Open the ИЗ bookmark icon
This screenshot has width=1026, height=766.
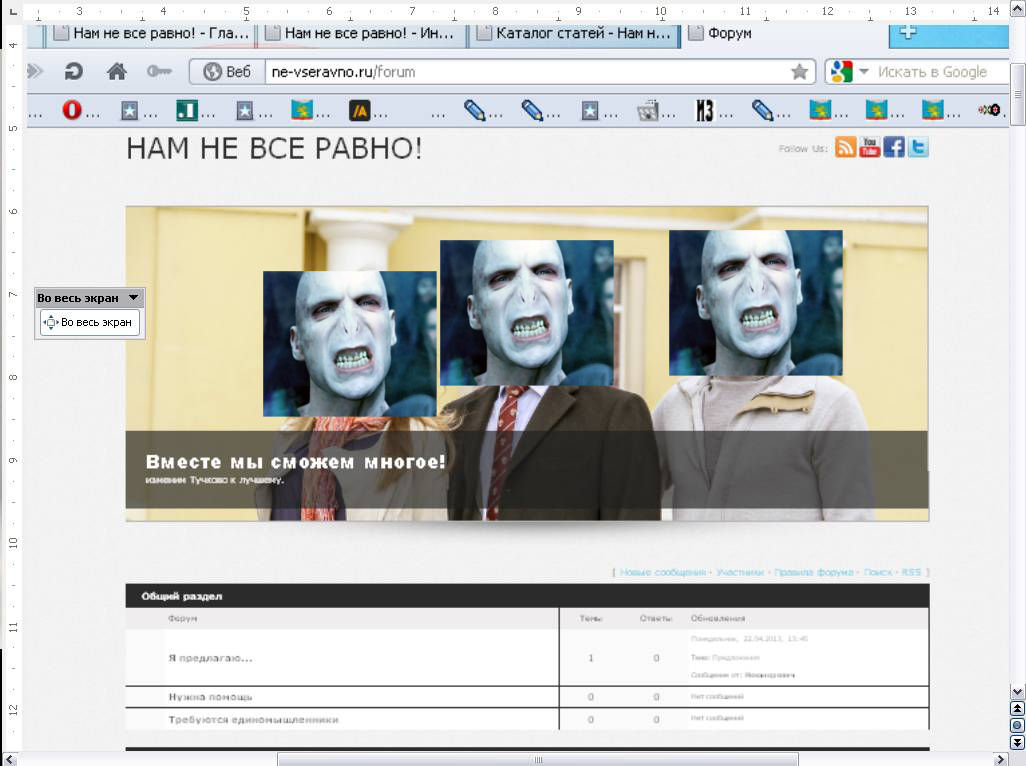coord(704,111)
